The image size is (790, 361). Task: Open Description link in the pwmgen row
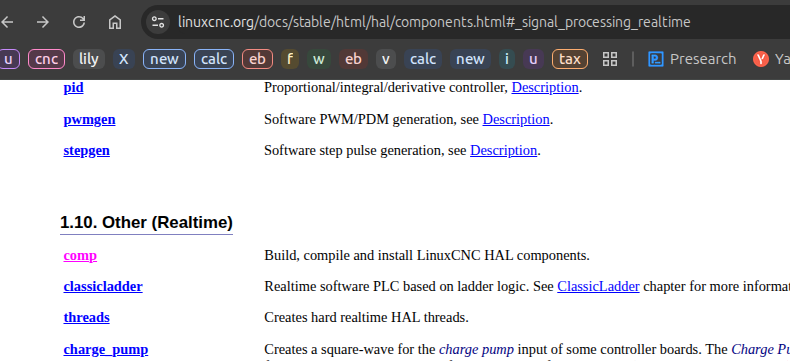pyautogui.click(x=516, y=120)
